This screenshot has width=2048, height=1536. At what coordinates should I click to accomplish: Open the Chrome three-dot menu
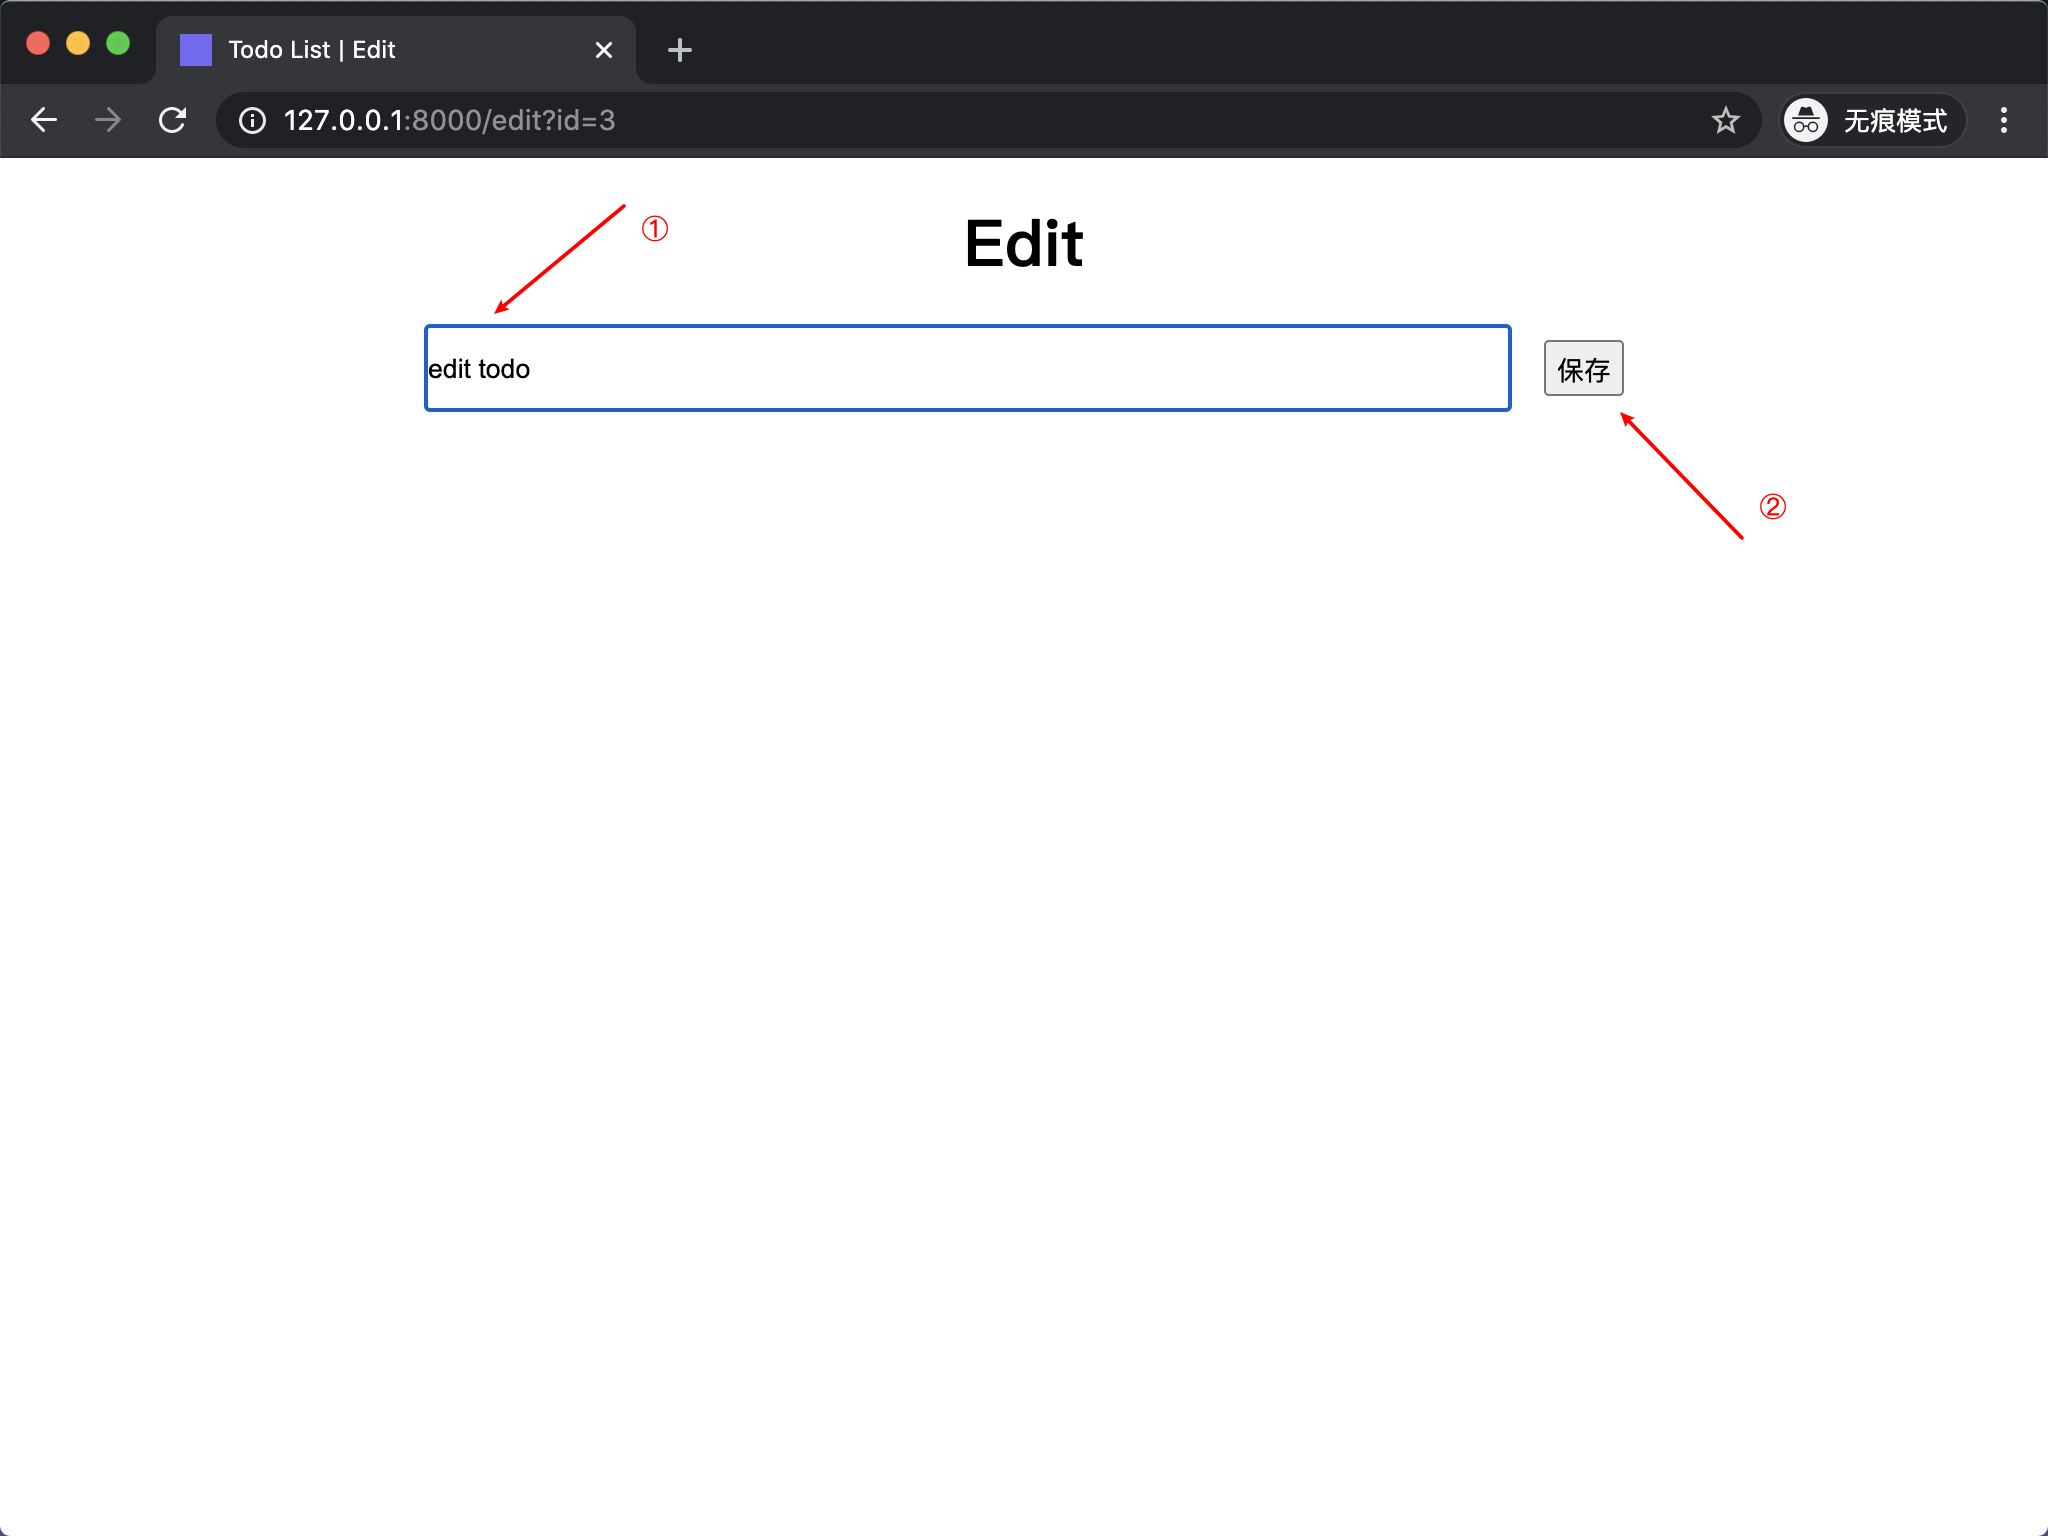coord(2003,121)
